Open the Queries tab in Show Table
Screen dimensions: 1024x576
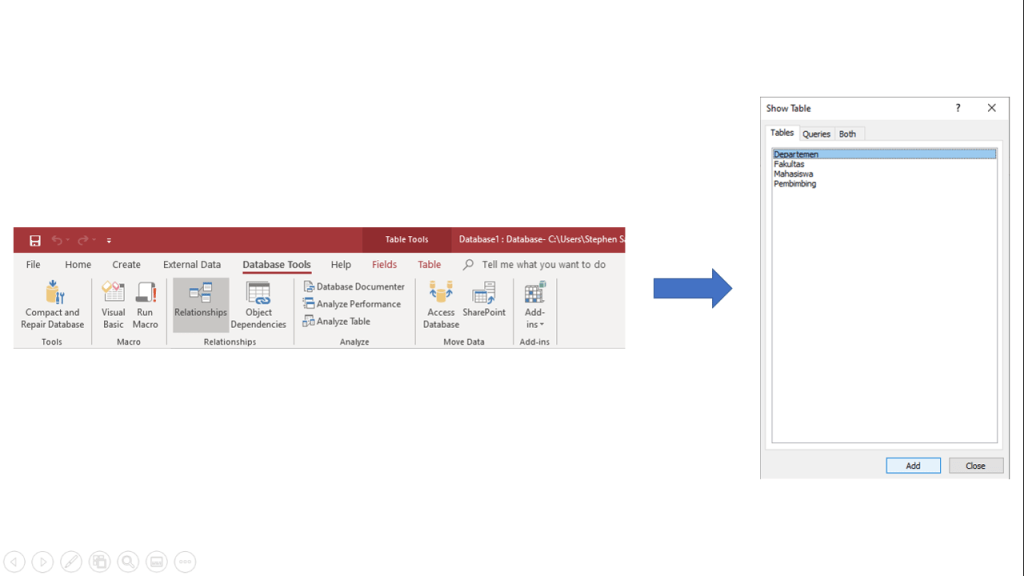(x=816, y=134)
